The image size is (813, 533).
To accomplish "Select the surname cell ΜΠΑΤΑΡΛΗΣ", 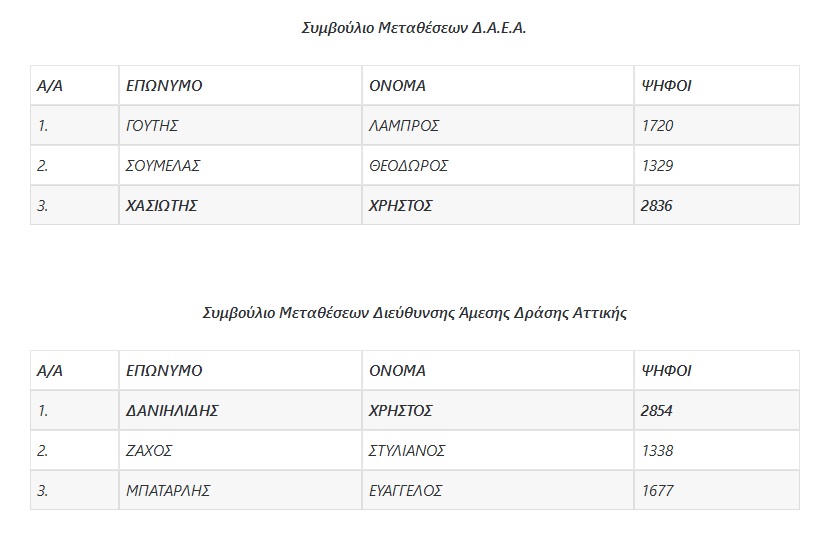I will [168, 491].
